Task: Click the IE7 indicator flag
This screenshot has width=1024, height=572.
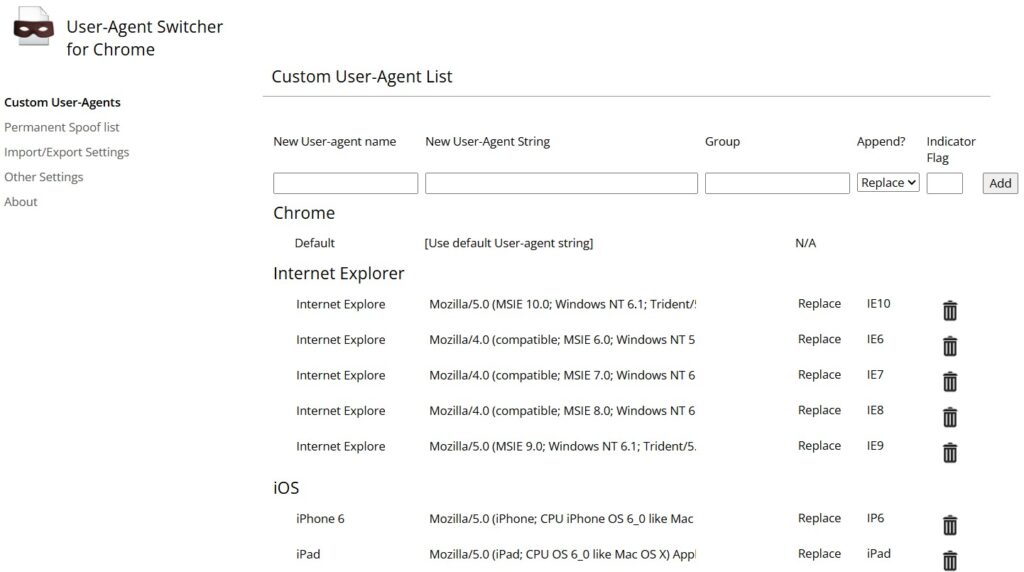Action: [875, 375]
